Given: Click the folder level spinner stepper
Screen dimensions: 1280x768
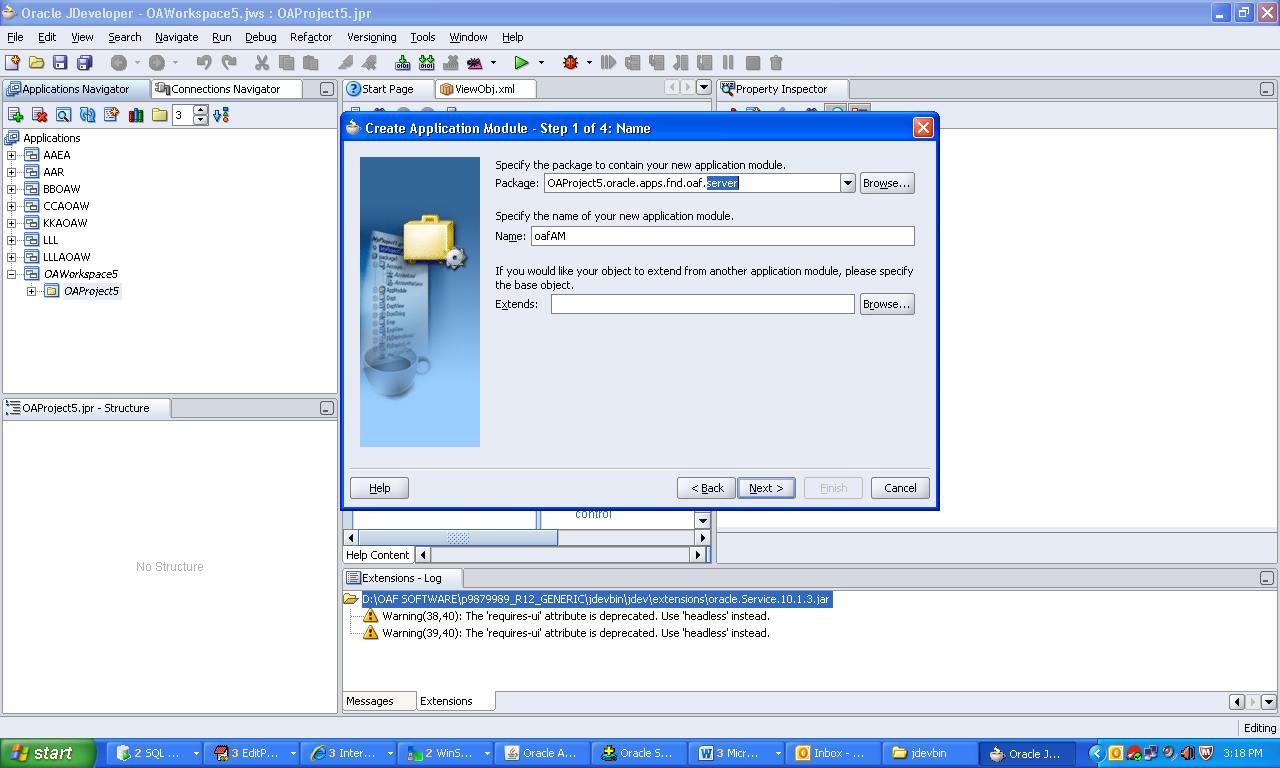Looking at the screenshot, I should click(x=201, y=115).
